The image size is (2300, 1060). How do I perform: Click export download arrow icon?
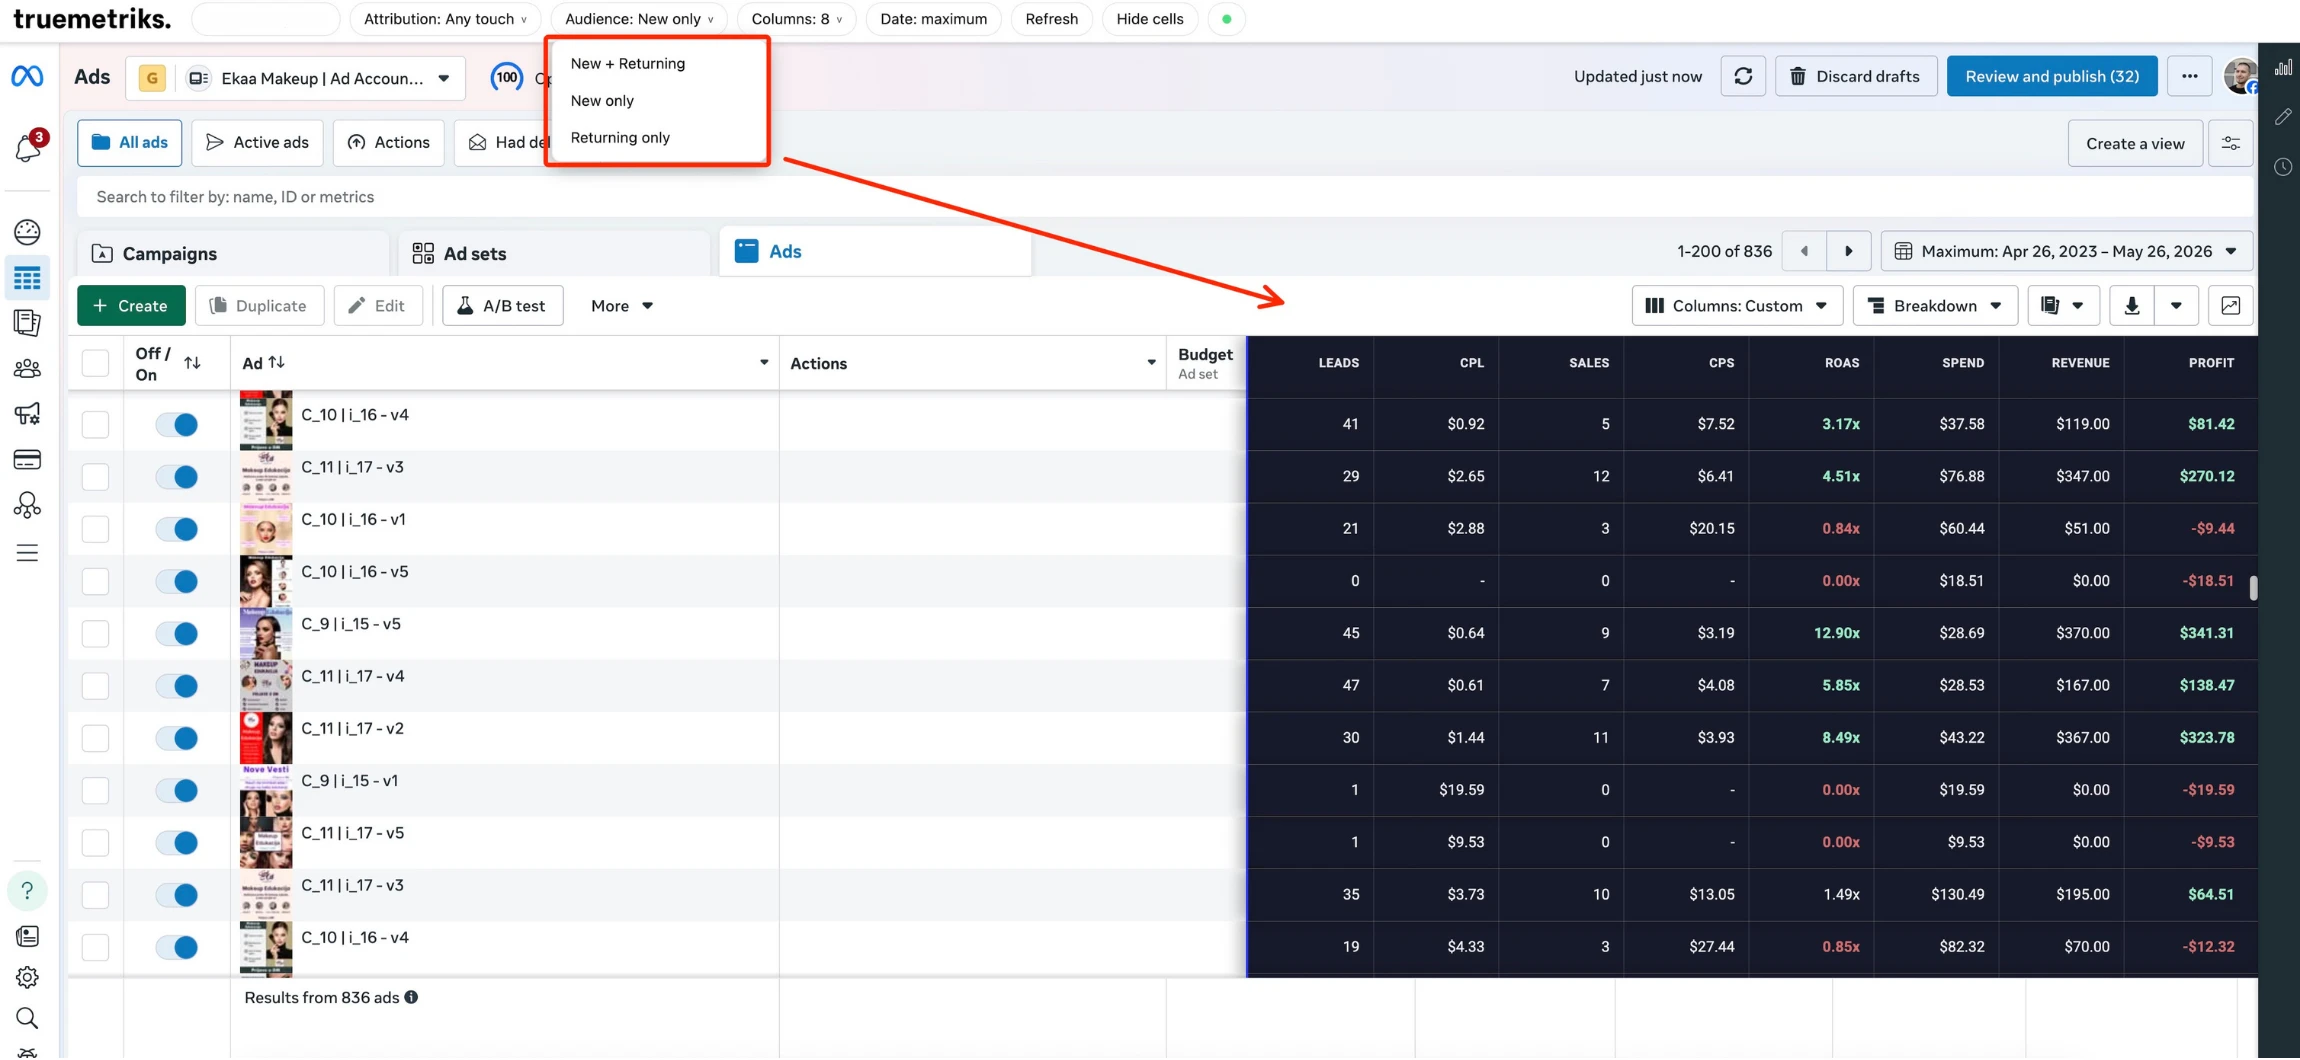click(2132, 306)
